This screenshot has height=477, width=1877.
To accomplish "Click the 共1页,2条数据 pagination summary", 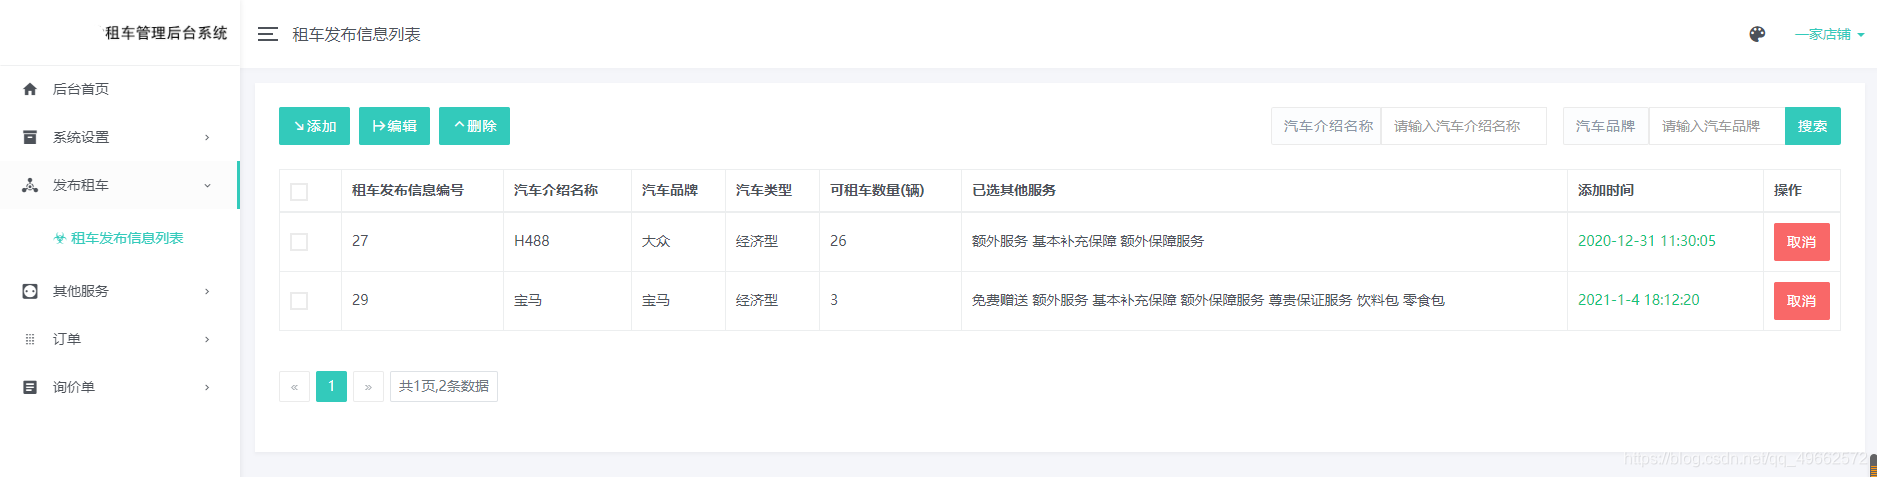I will 444,386.
